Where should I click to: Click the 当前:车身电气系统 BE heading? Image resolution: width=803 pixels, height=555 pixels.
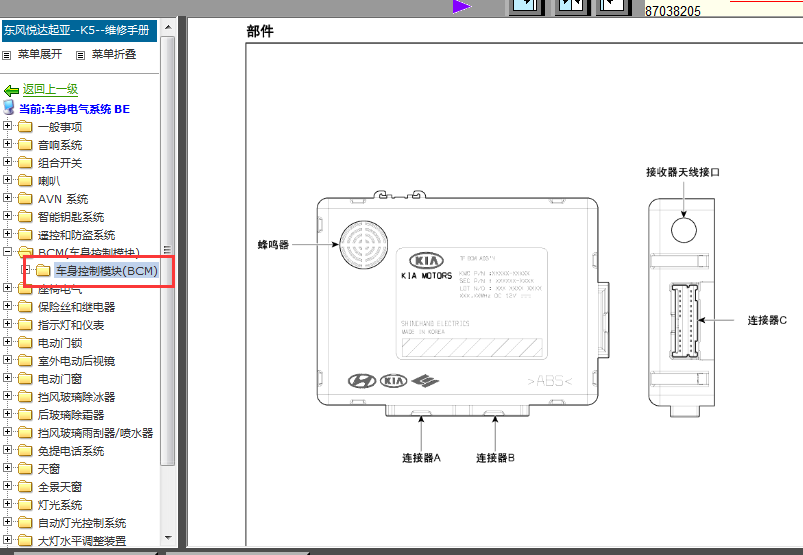[75, 109]
